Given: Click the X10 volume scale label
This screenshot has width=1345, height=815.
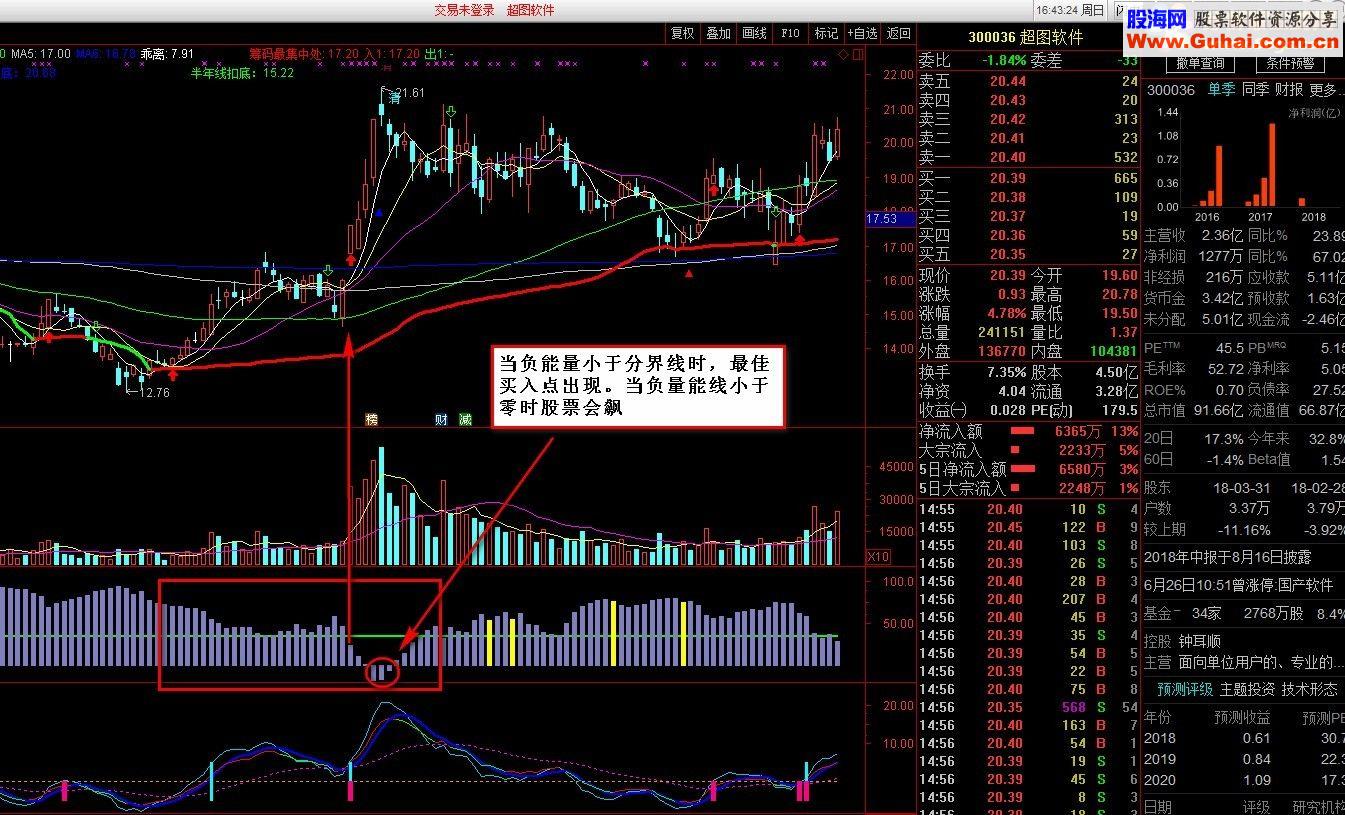Looking at the screenshot, I should [878, 557].
